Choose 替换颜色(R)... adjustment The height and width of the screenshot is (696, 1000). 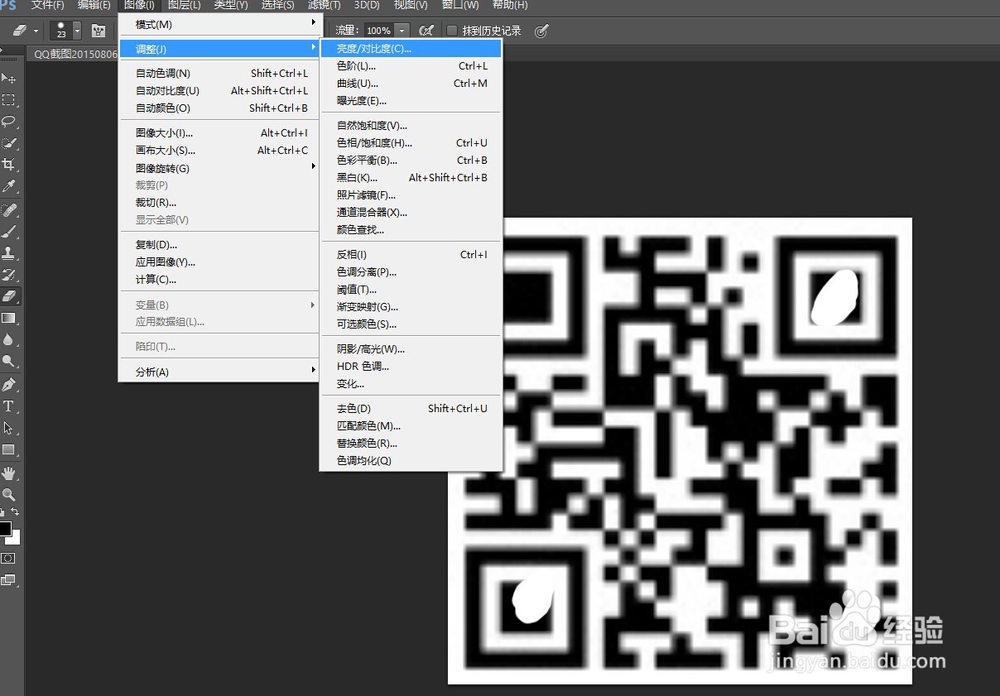[x=411, y=443]
